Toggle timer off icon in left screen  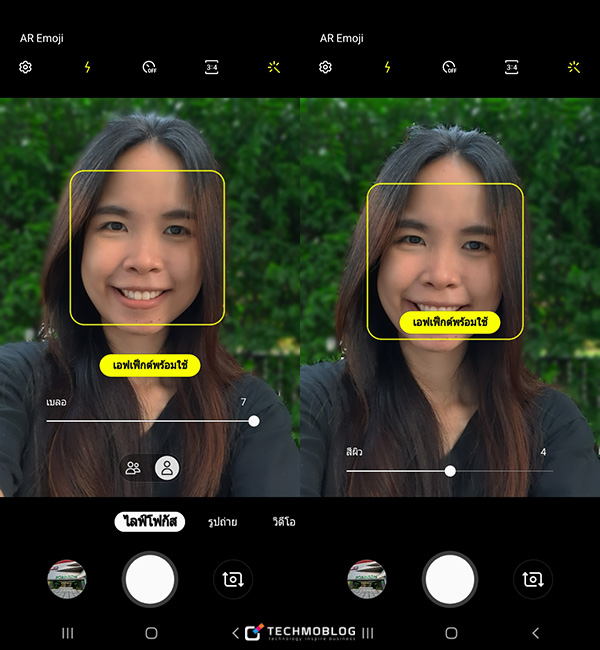(149, 68)
